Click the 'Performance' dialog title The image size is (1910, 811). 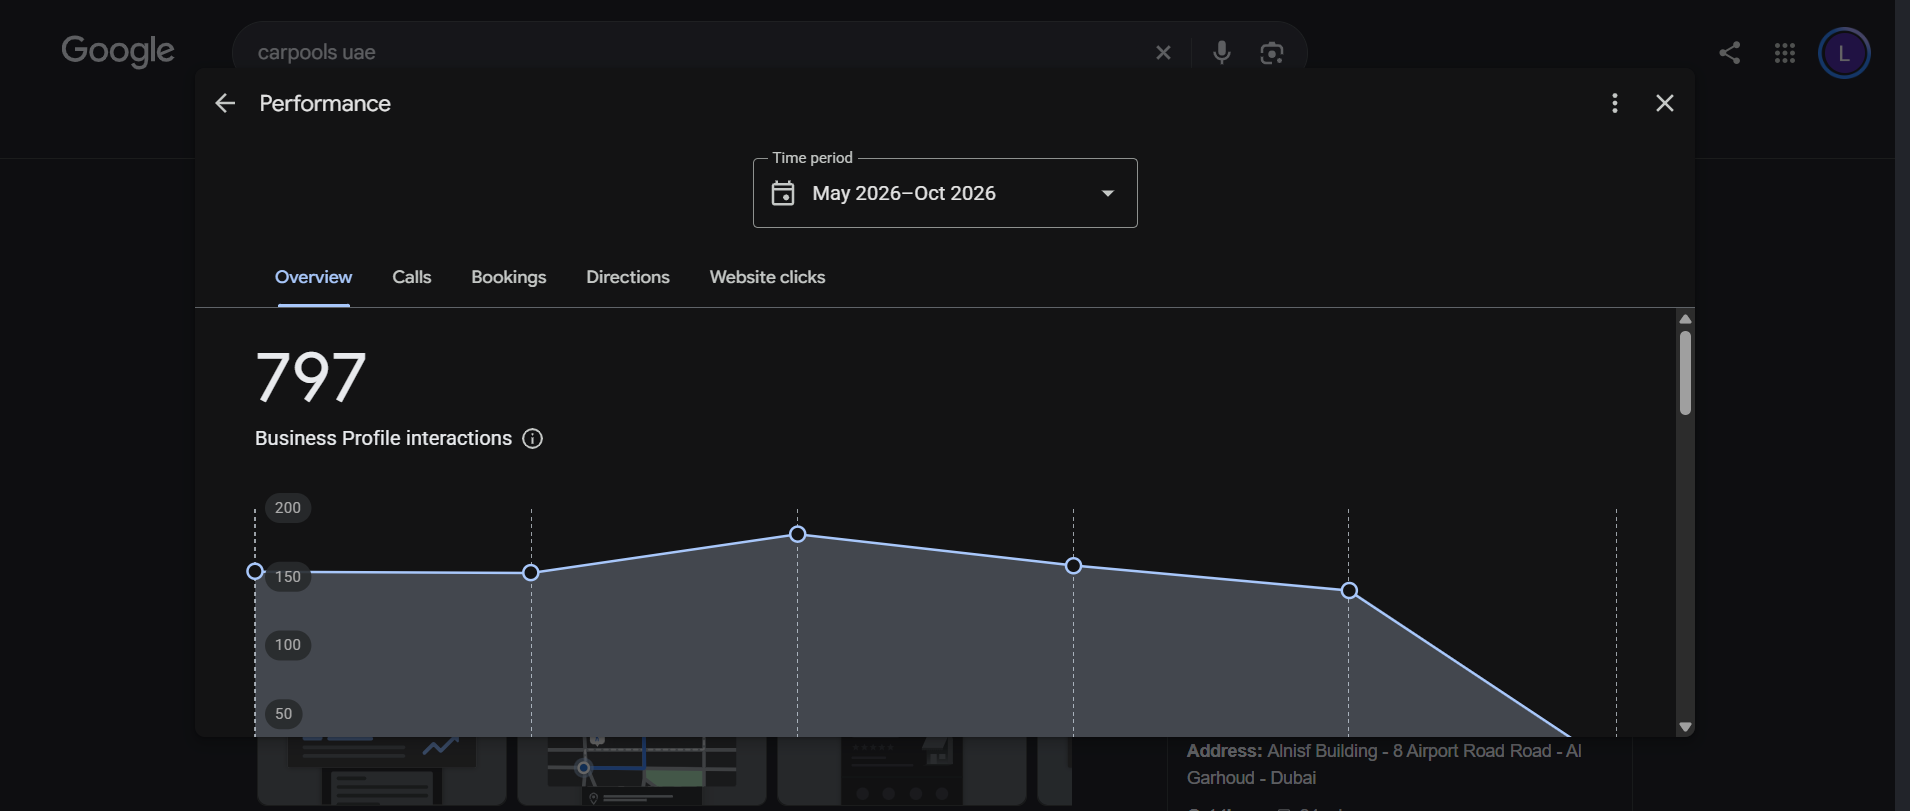tap(325, 103)
